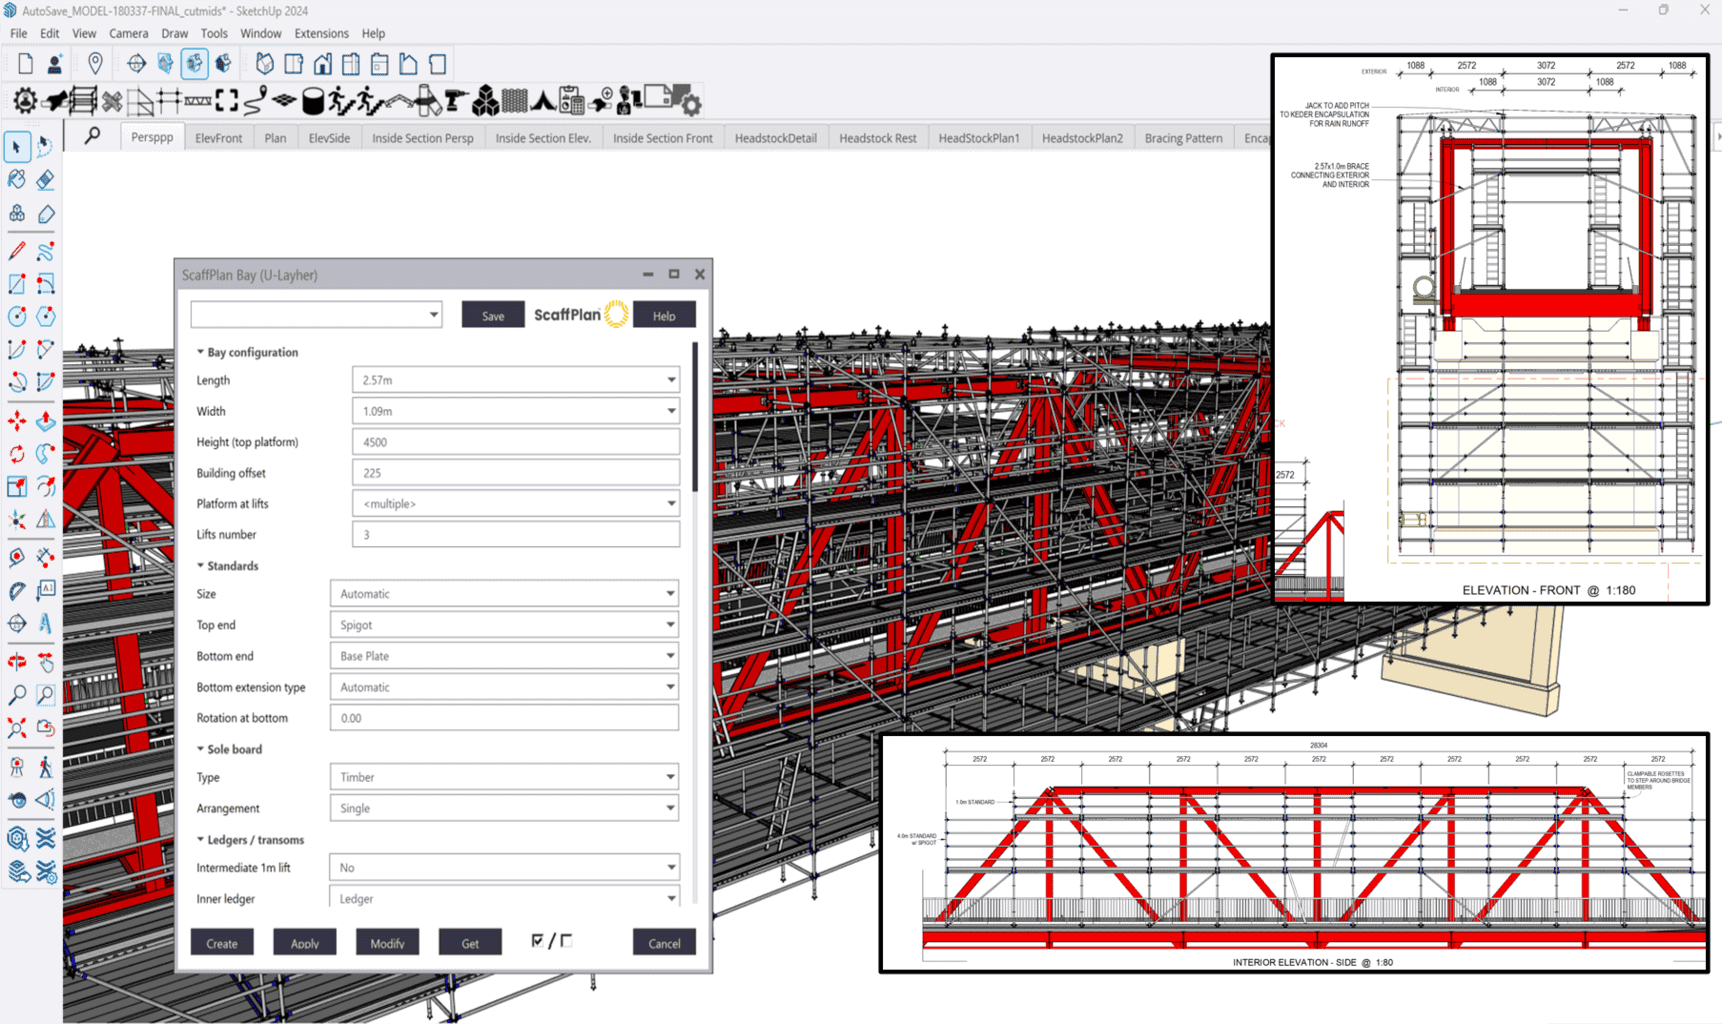
Task: Open the Extensions menu
Action: click(321, 33)
